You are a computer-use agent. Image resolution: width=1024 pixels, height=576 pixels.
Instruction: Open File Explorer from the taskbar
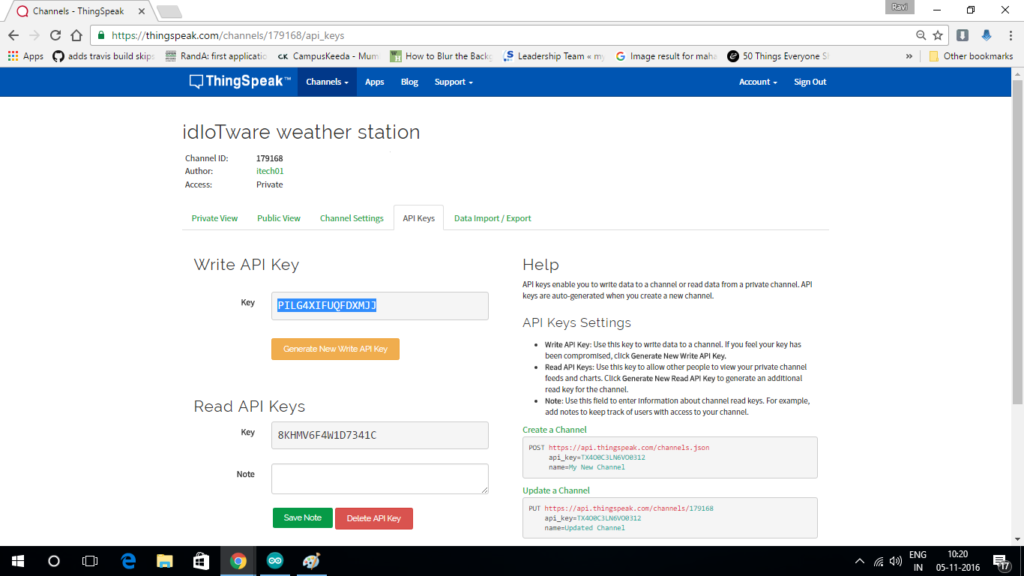165,561
